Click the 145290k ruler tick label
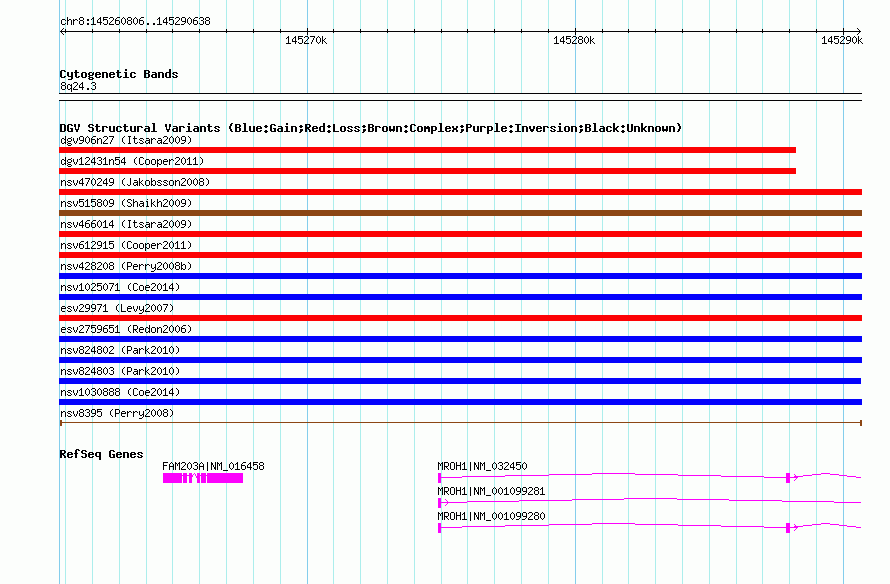This screenshot has width=890, height=584. pos(842,40)
